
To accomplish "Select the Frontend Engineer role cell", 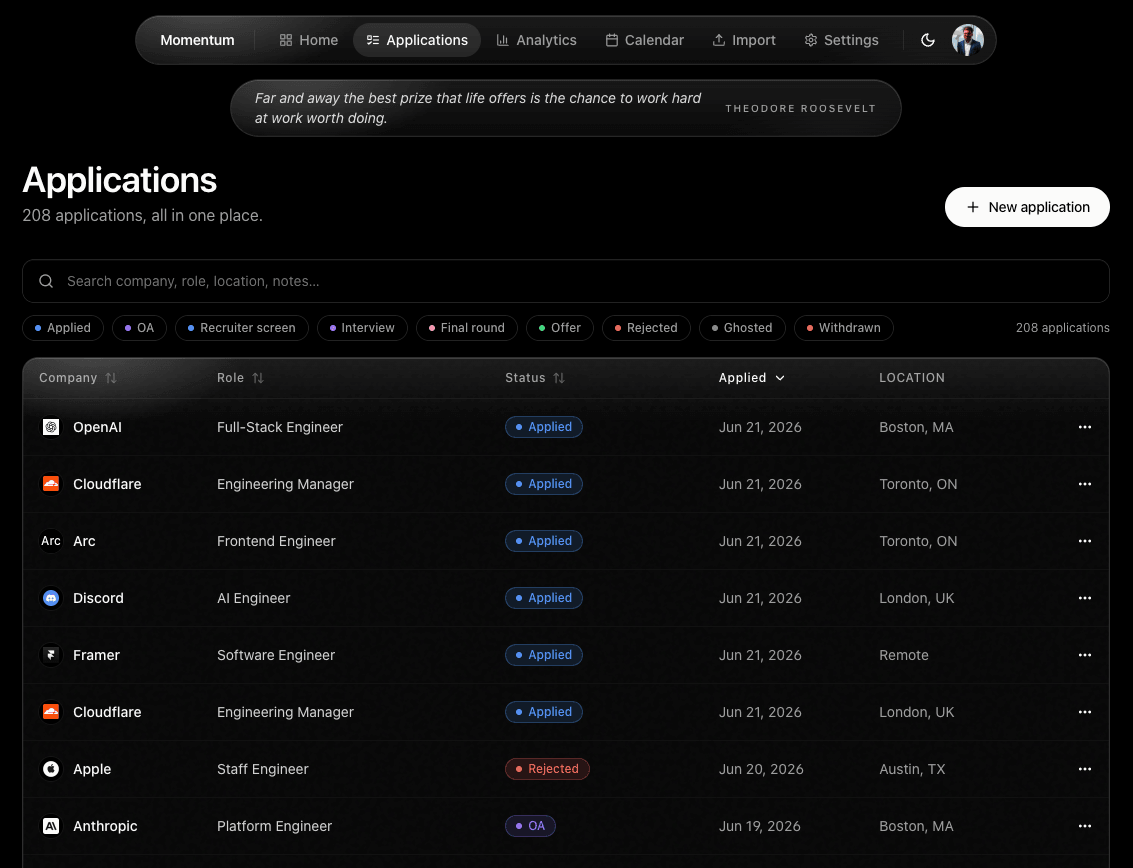I will point(276,541).
